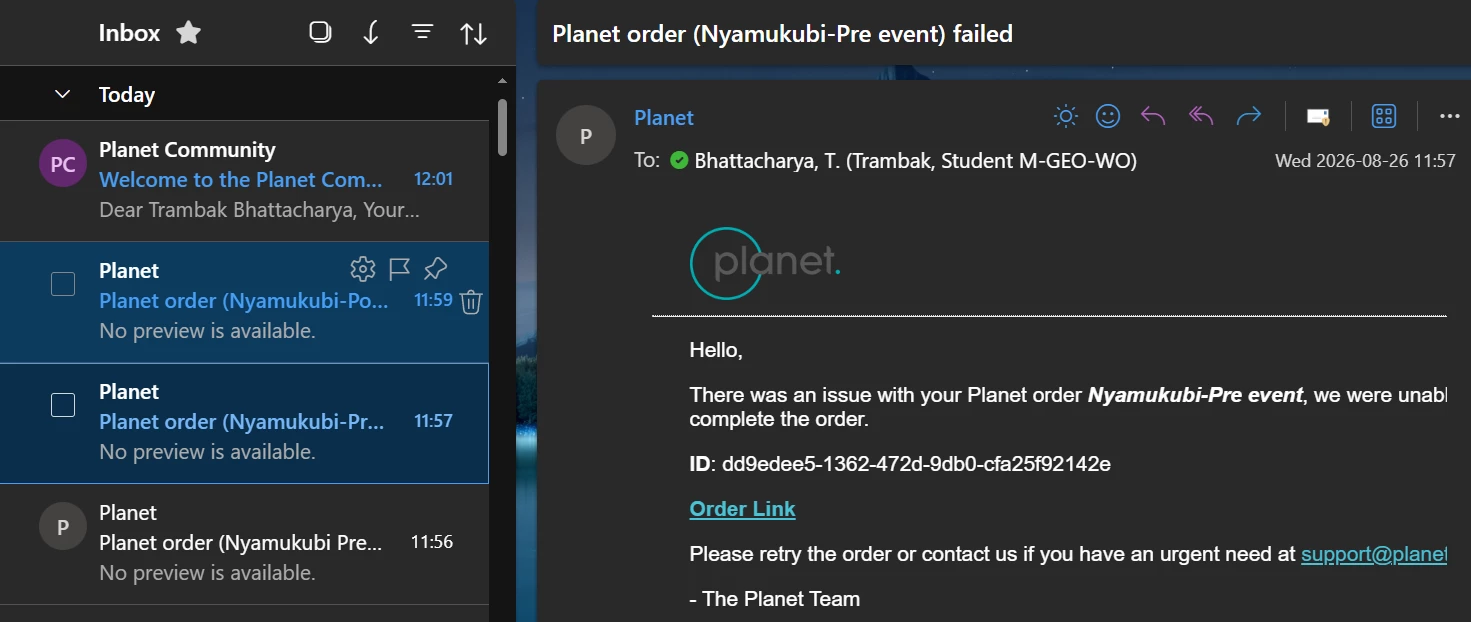Switch reading pane to light background
This screenshot has height=622, width=1471.
click(x=1066, y=117)
